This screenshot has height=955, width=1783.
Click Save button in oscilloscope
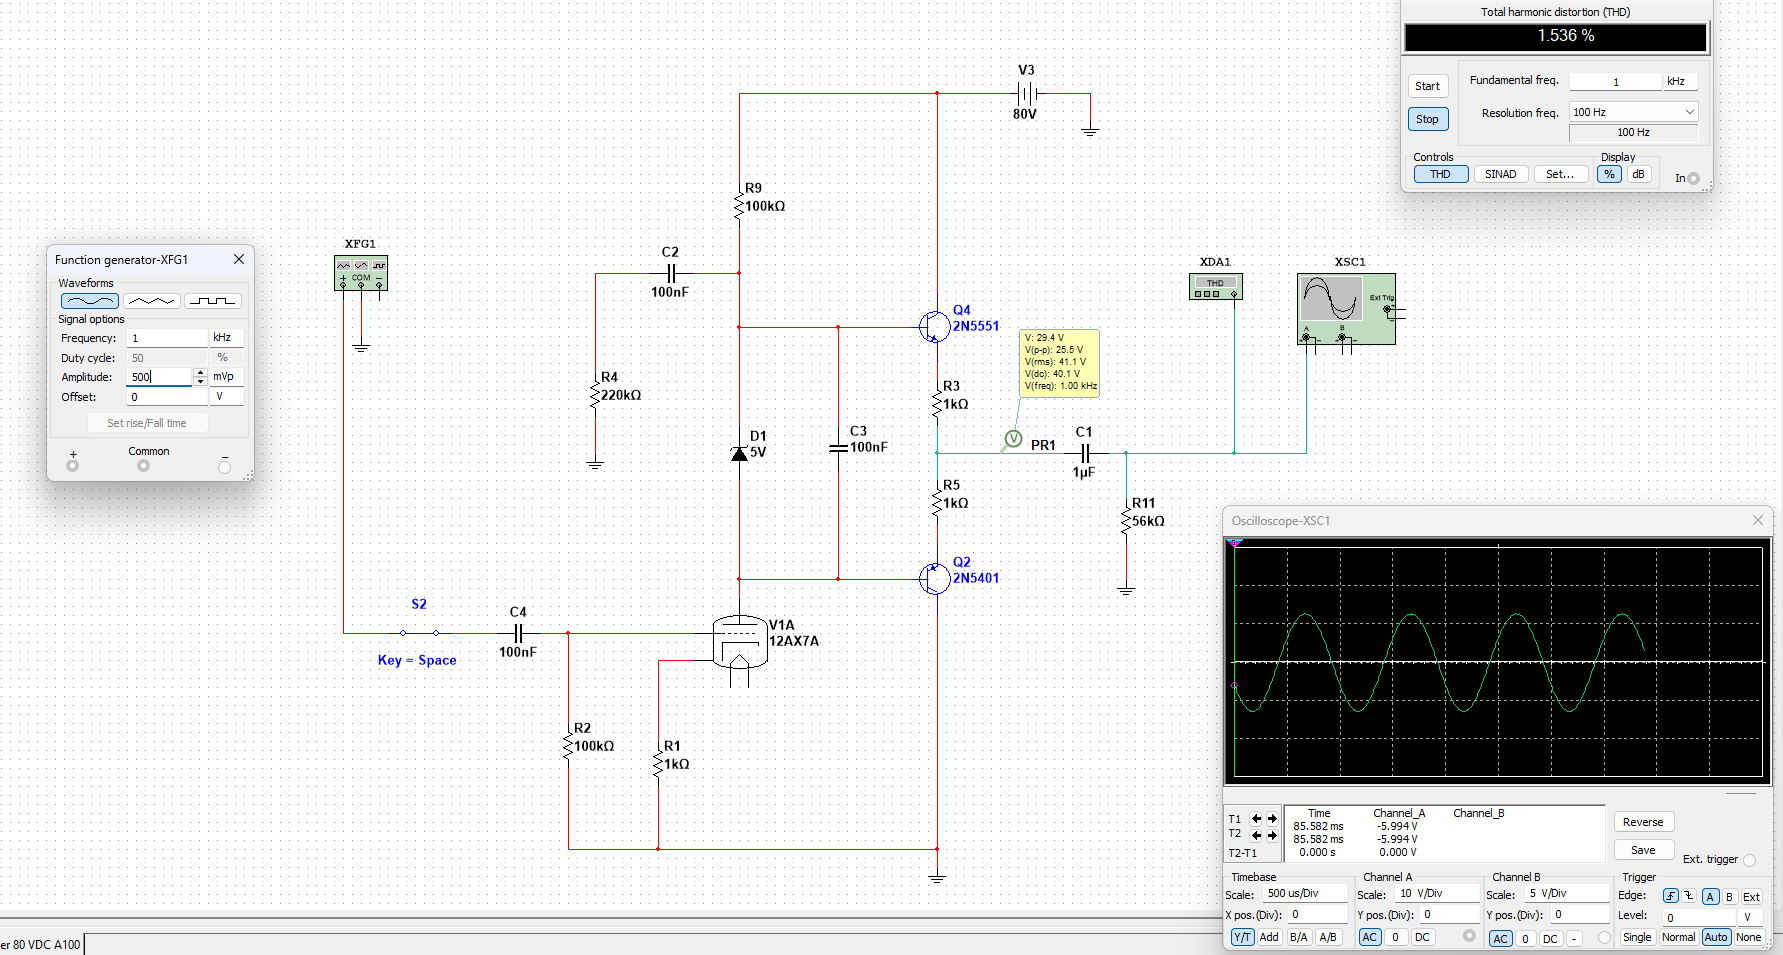[x=1643, y=850]
